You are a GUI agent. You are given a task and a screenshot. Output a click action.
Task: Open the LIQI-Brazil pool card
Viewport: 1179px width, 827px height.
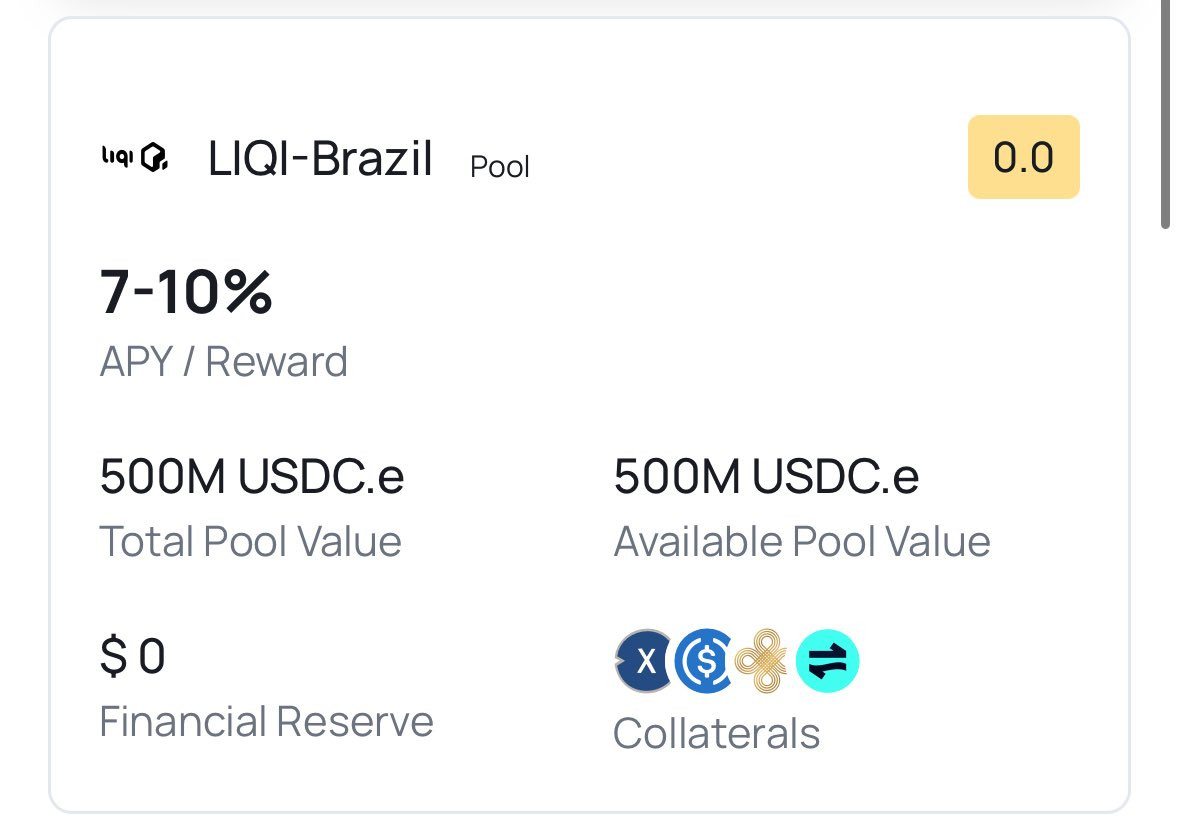pyautogui.click(x=590, y=414)
